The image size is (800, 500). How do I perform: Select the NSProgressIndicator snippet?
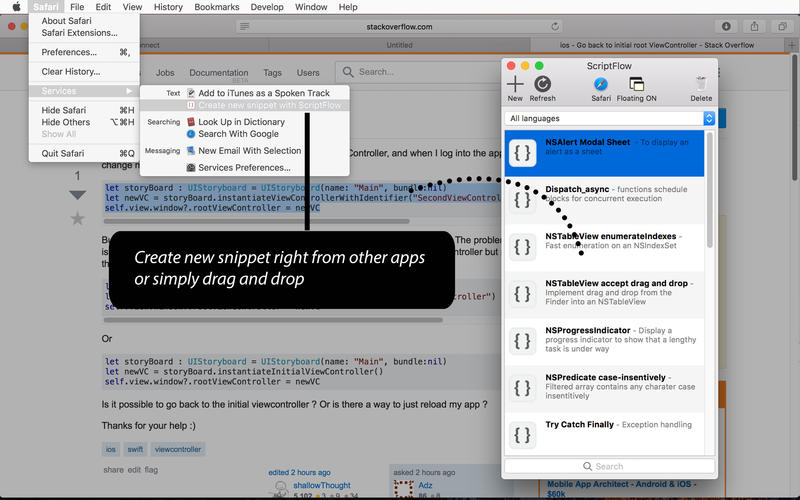604,341
